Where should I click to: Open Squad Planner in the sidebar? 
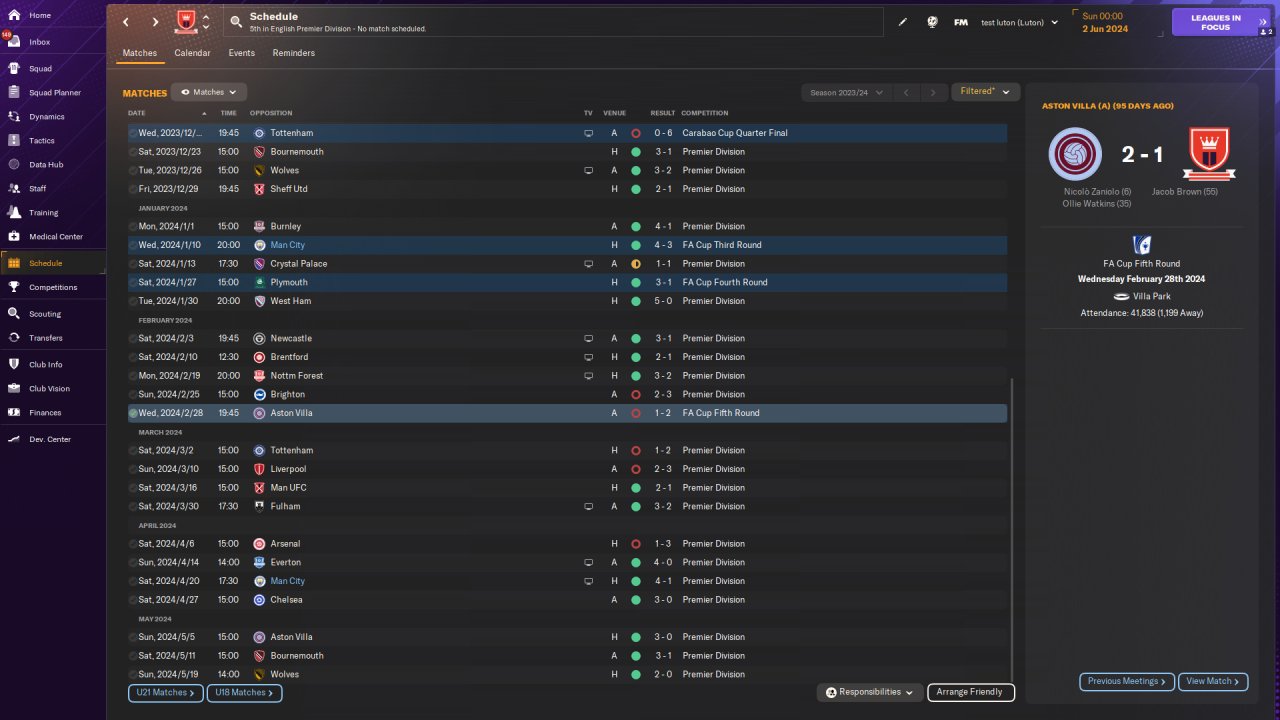point(53,93)
